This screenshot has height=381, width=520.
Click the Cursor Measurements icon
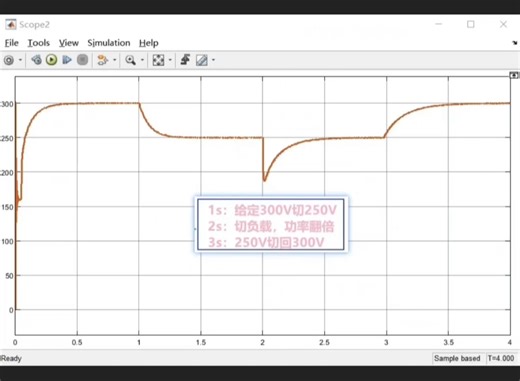pos(202,60)
